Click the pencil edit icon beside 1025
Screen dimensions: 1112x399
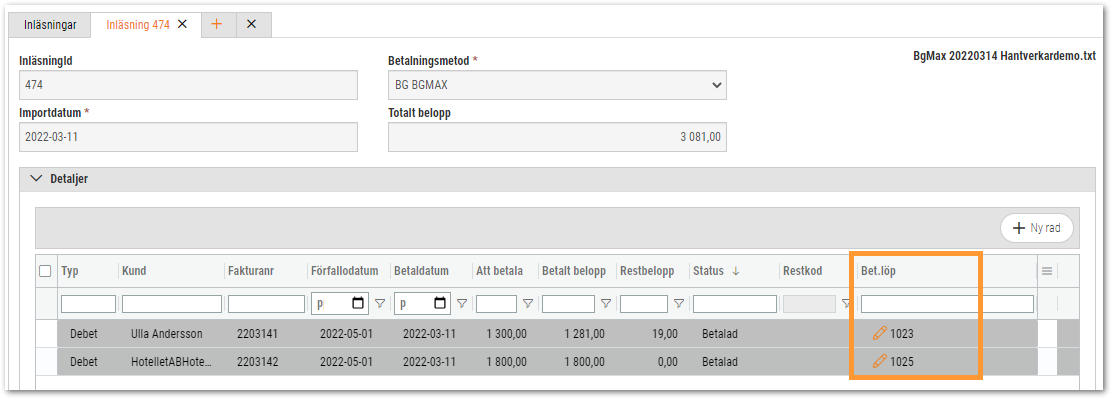879,361
